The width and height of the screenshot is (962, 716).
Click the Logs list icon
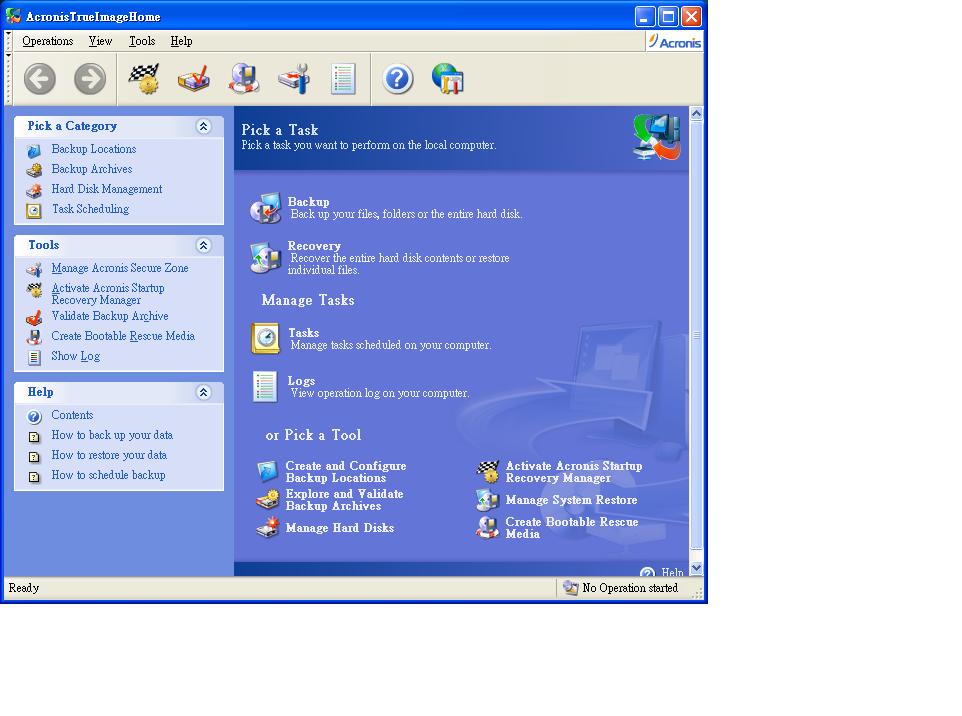[265, 387]
